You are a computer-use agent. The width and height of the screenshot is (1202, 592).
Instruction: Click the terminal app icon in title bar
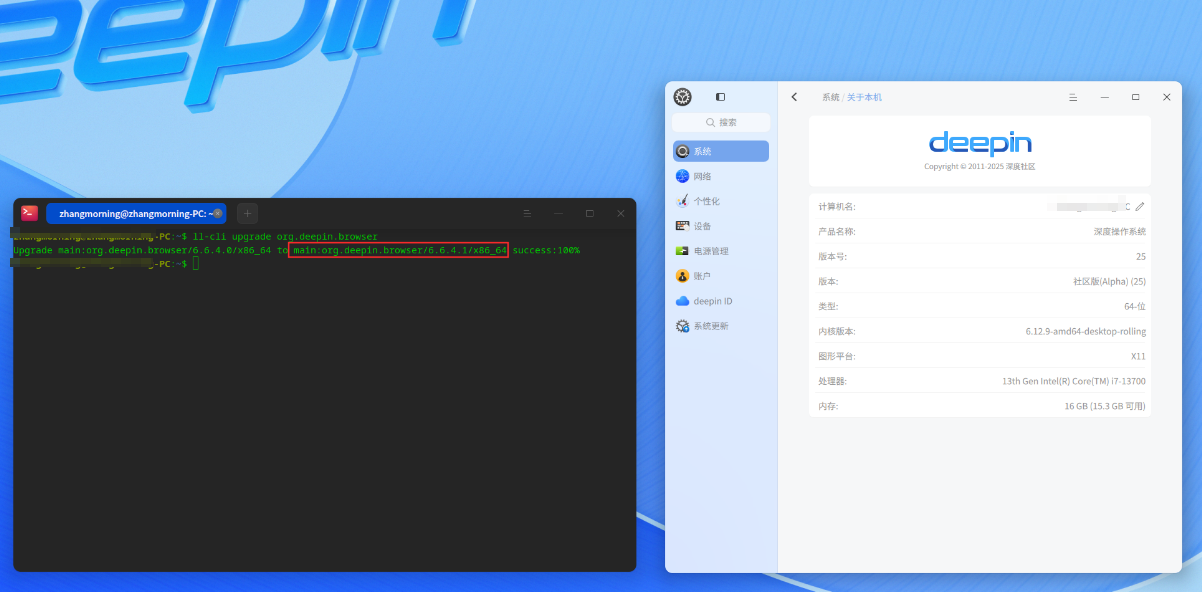click(30, 213)
